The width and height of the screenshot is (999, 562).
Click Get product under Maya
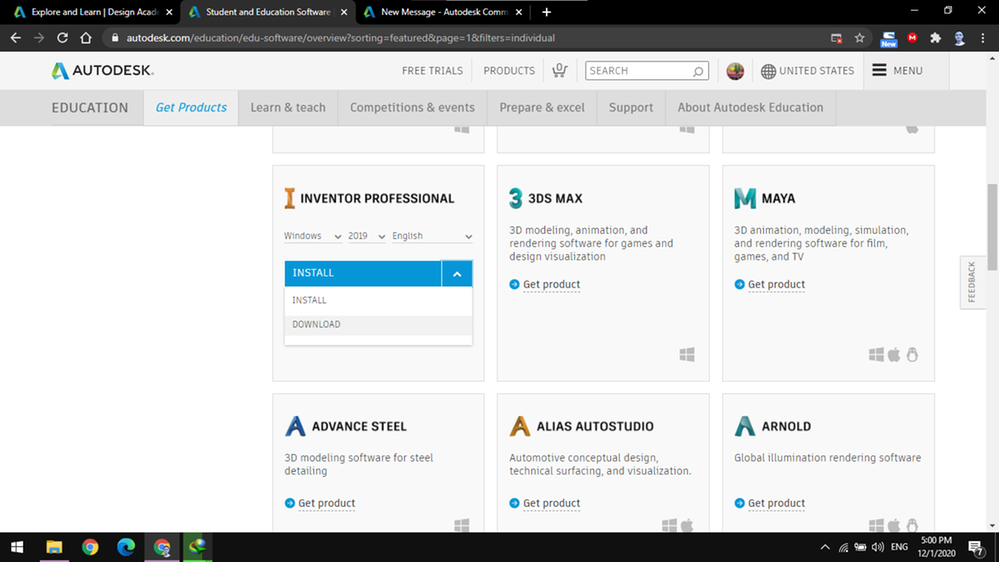coord(776,284)
